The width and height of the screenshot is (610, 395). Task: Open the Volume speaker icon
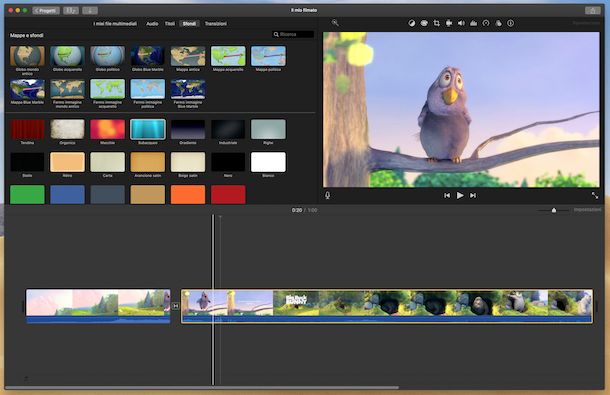click(x=461, y=23)
